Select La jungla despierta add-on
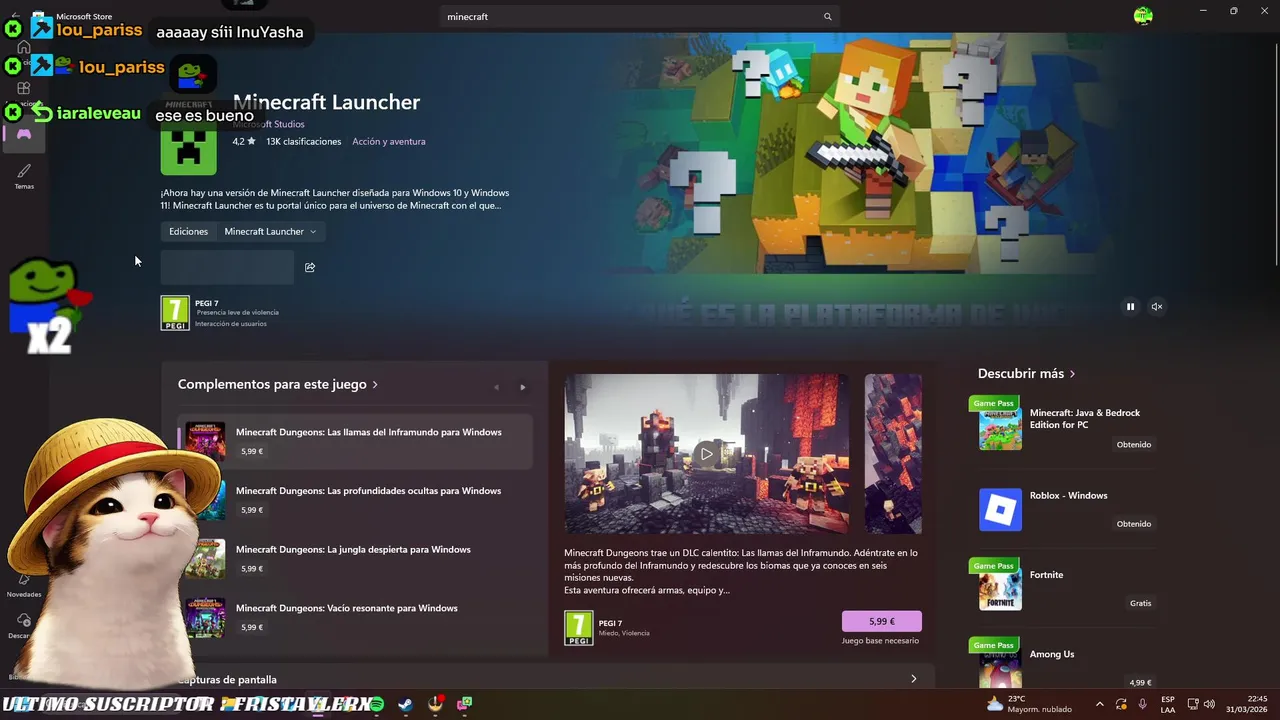This screenshot has width=1280, height=720. pyautogui.click(x=355, y=559)
